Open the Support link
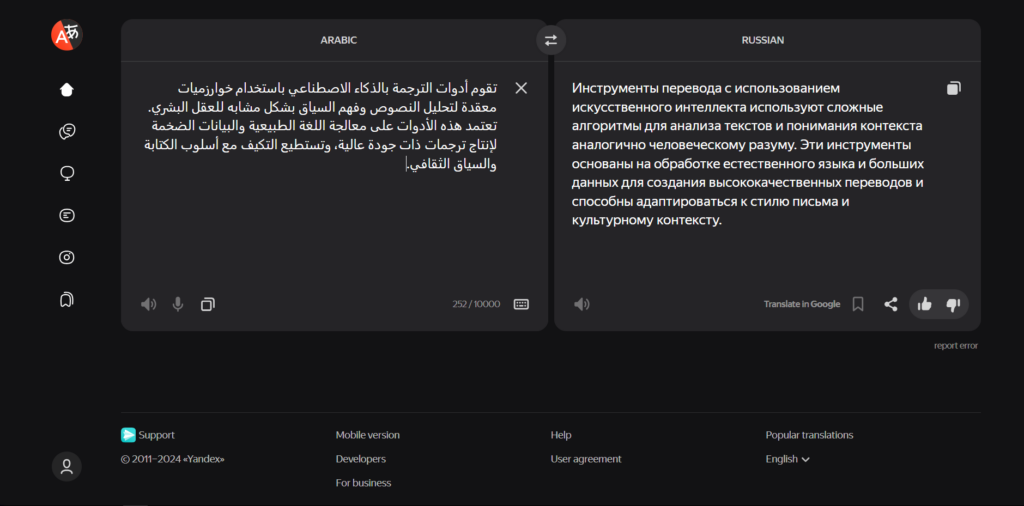 156,435
